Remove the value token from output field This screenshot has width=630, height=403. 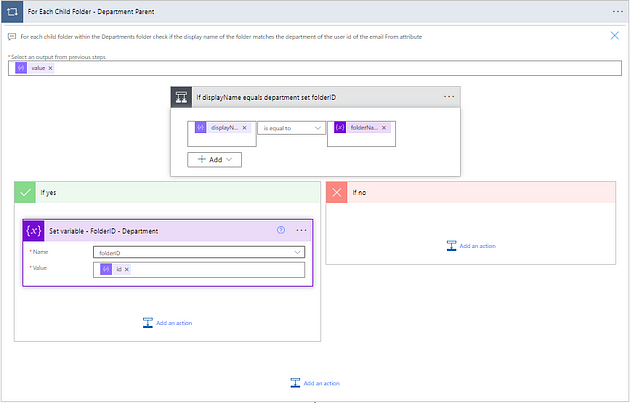[x=50, y=68]
